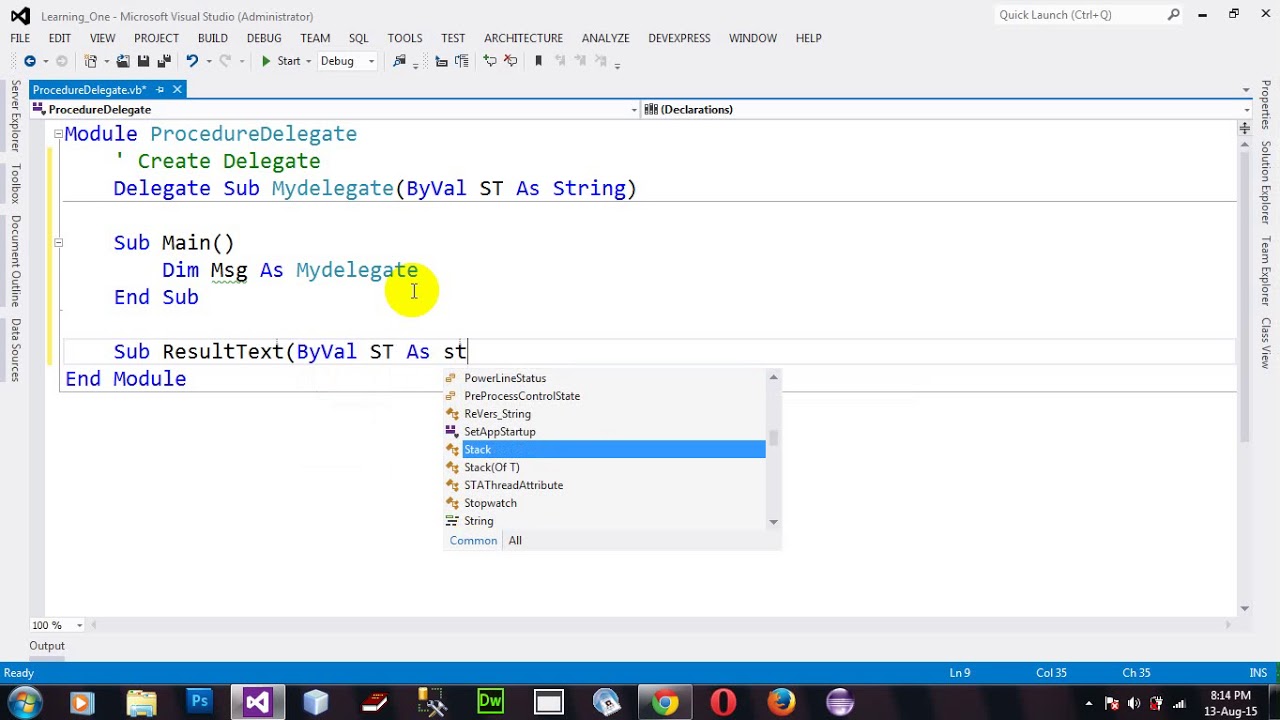Open Dreamweaver from the taskbar
Viewport: 1280px width, 720px height.
click(490, 702)
